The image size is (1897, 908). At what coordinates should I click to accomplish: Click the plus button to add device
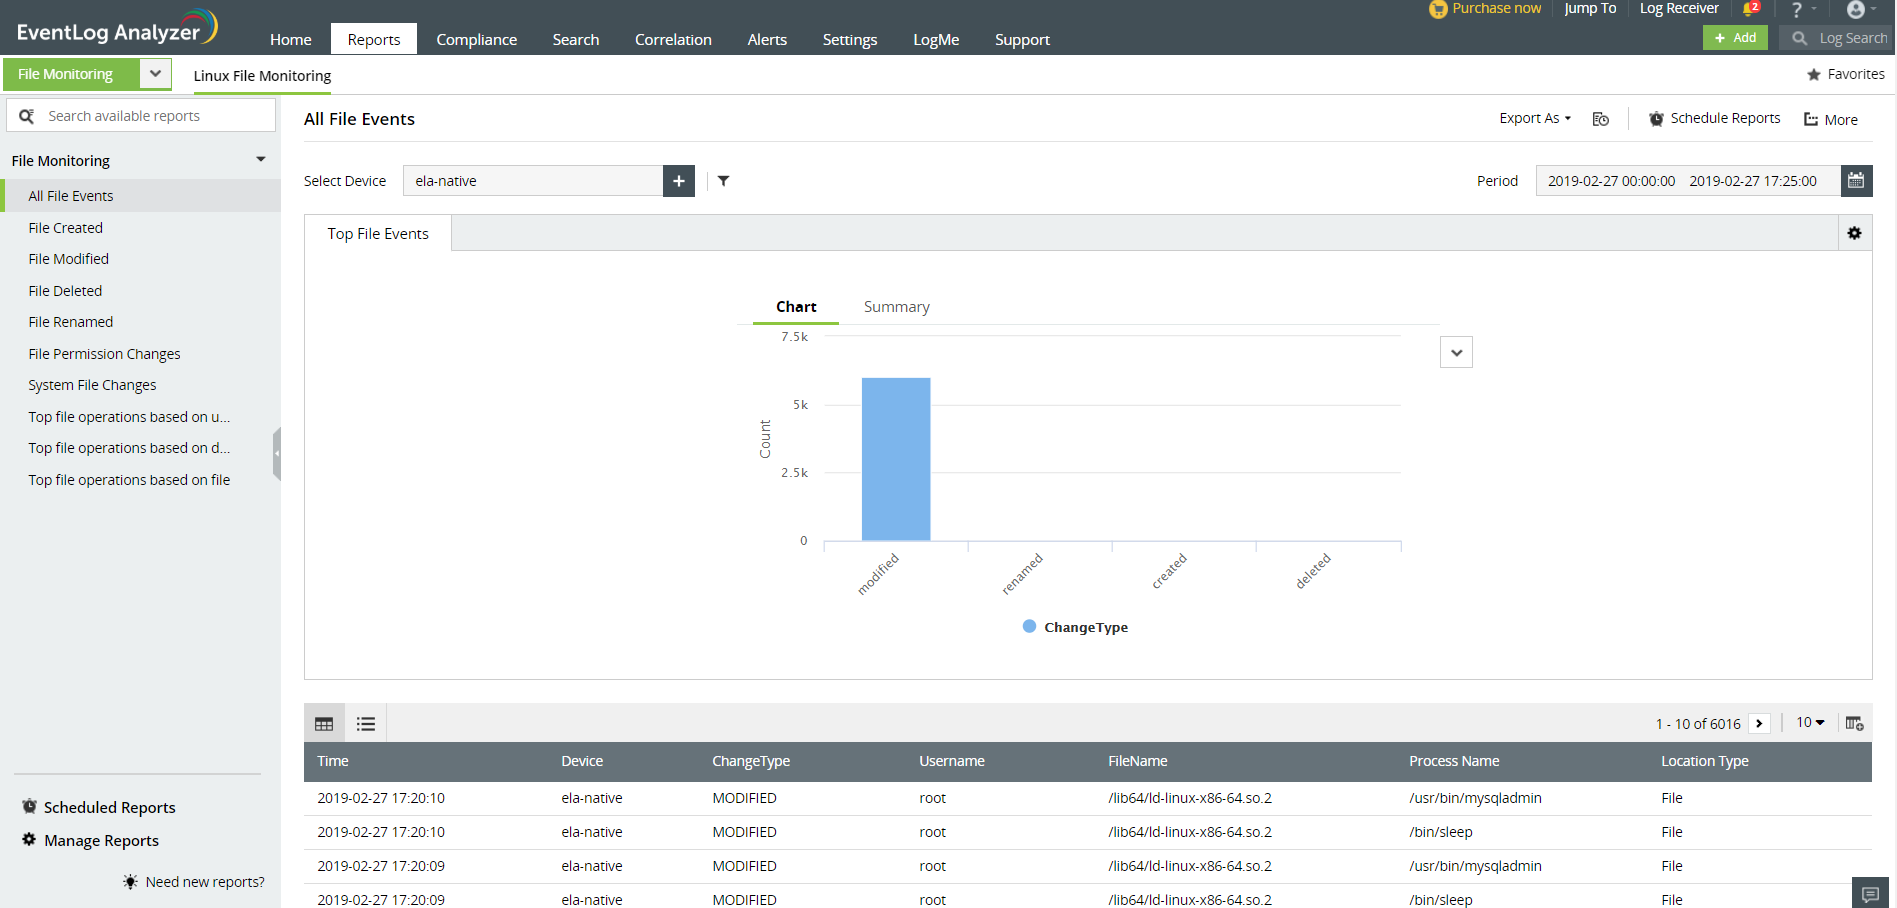point(679,181)
